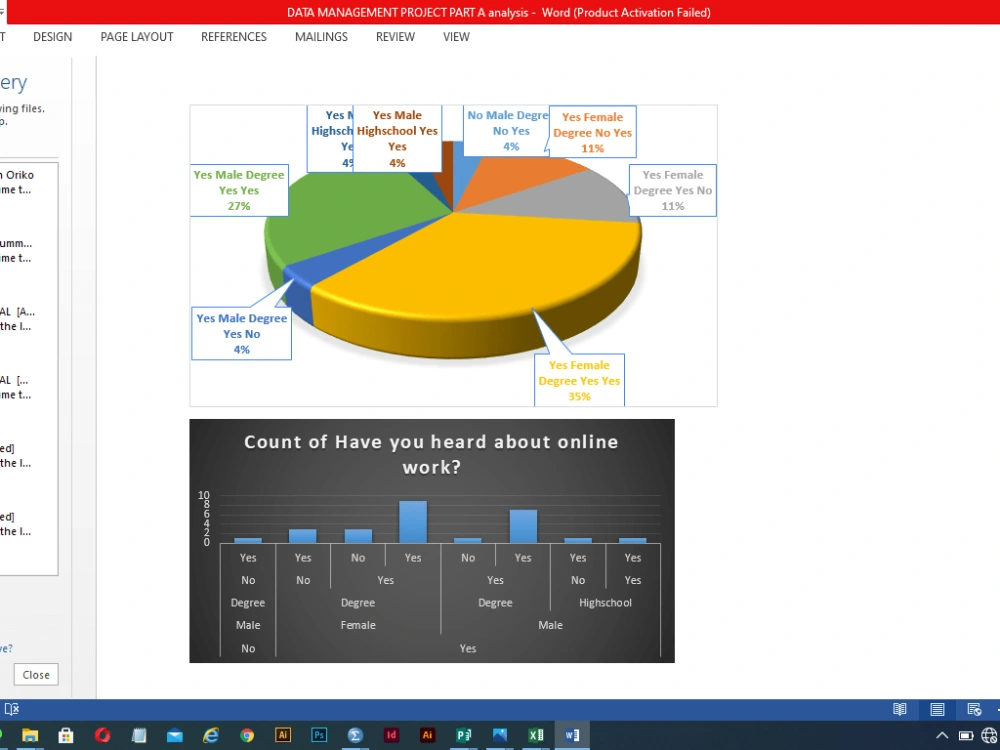Open the VIEW ribbon tab

click(x=456, y=37)
